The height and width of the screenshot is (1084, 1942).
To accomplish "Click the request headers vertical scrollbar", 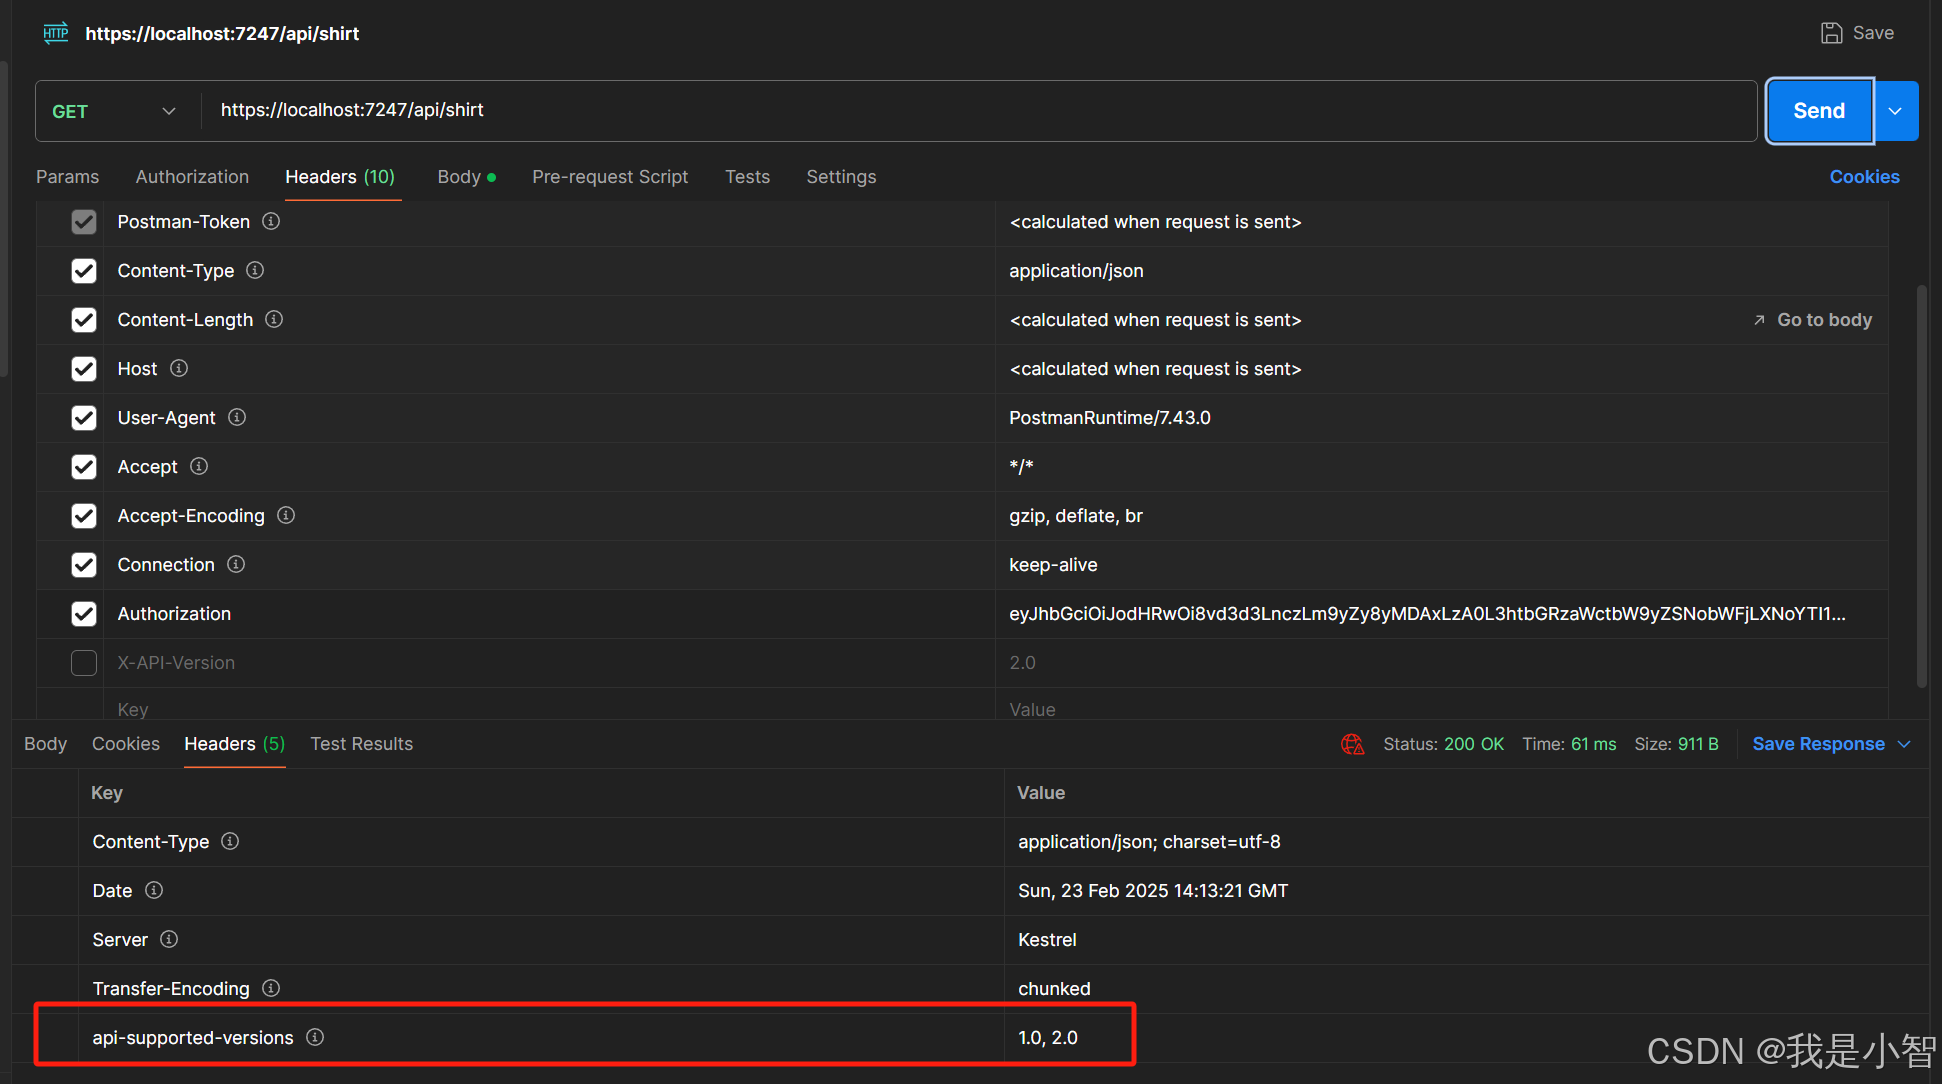I will (1921, 485).
